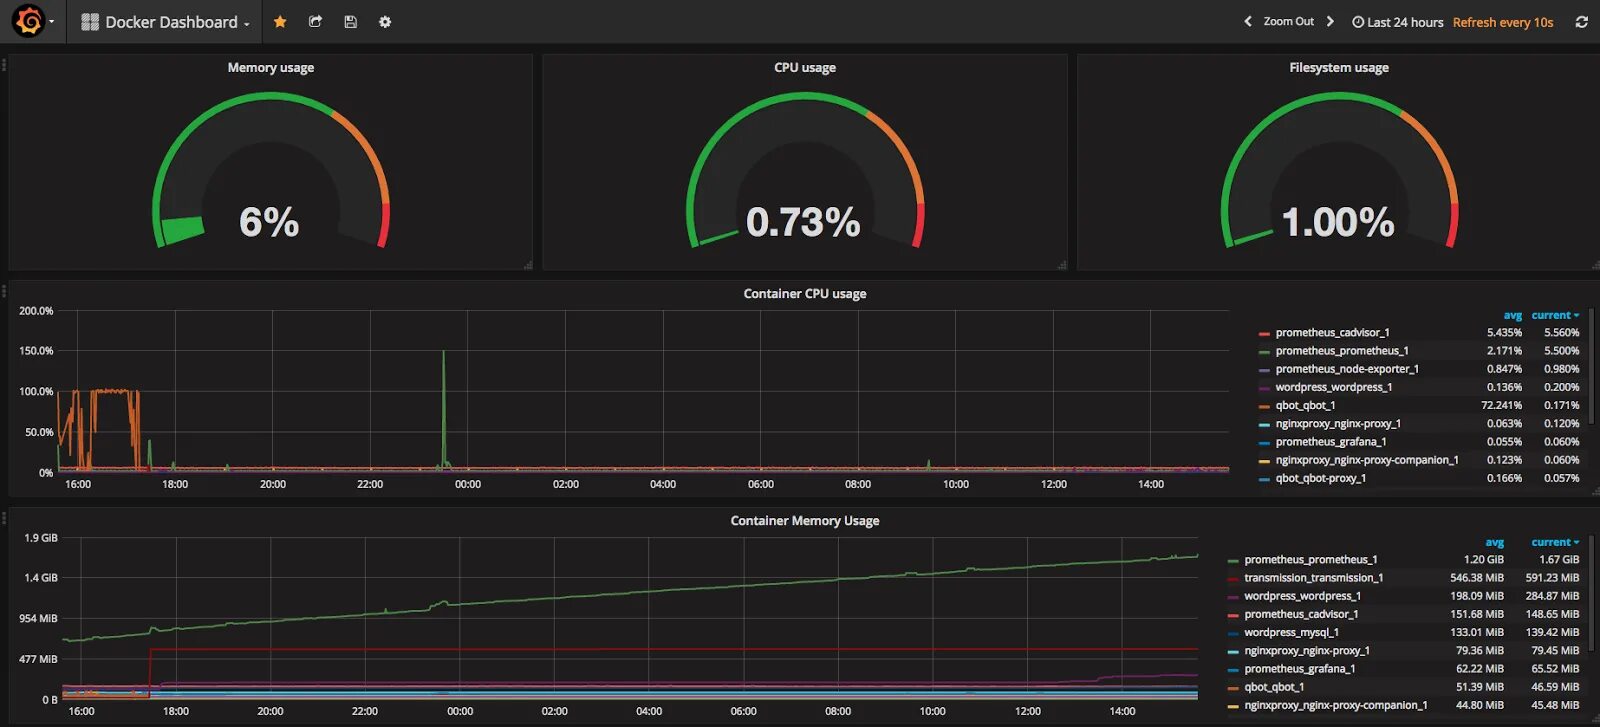Open the Container CPU usage panel menu
This screenshot has width=1600, height=727.
805,293
